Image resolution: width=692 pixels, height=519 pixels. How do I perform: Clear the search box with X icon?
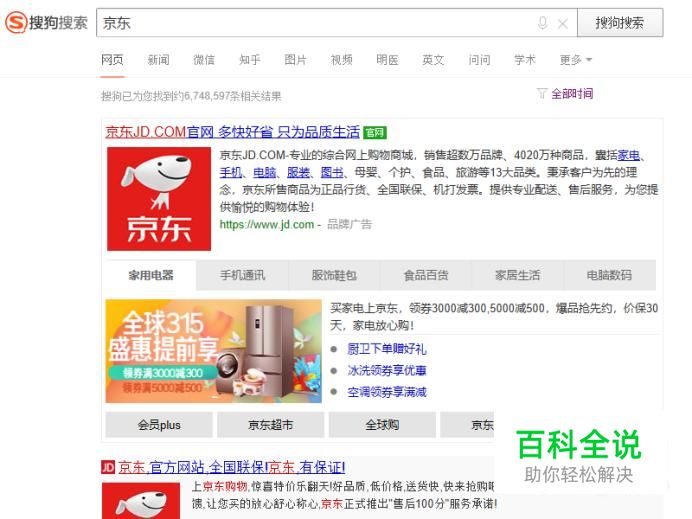tap(563, 23)
